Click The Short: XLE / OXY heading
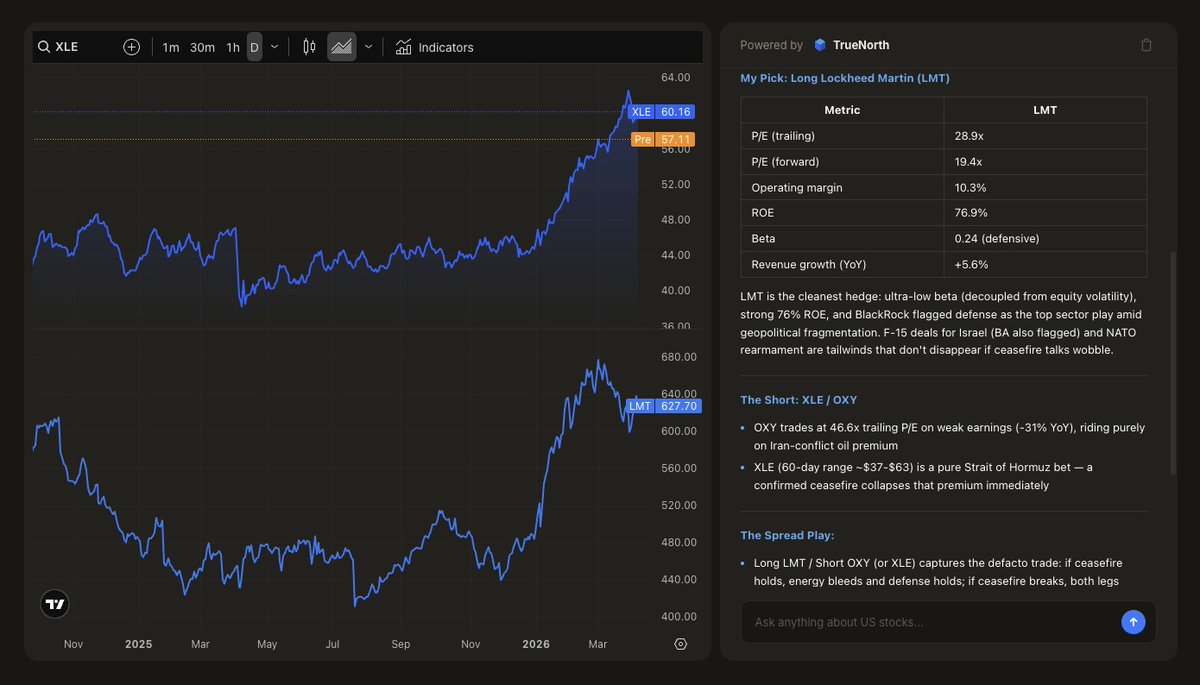Image resolution: width=1200 pixels, height=685 pixels. 798,400
